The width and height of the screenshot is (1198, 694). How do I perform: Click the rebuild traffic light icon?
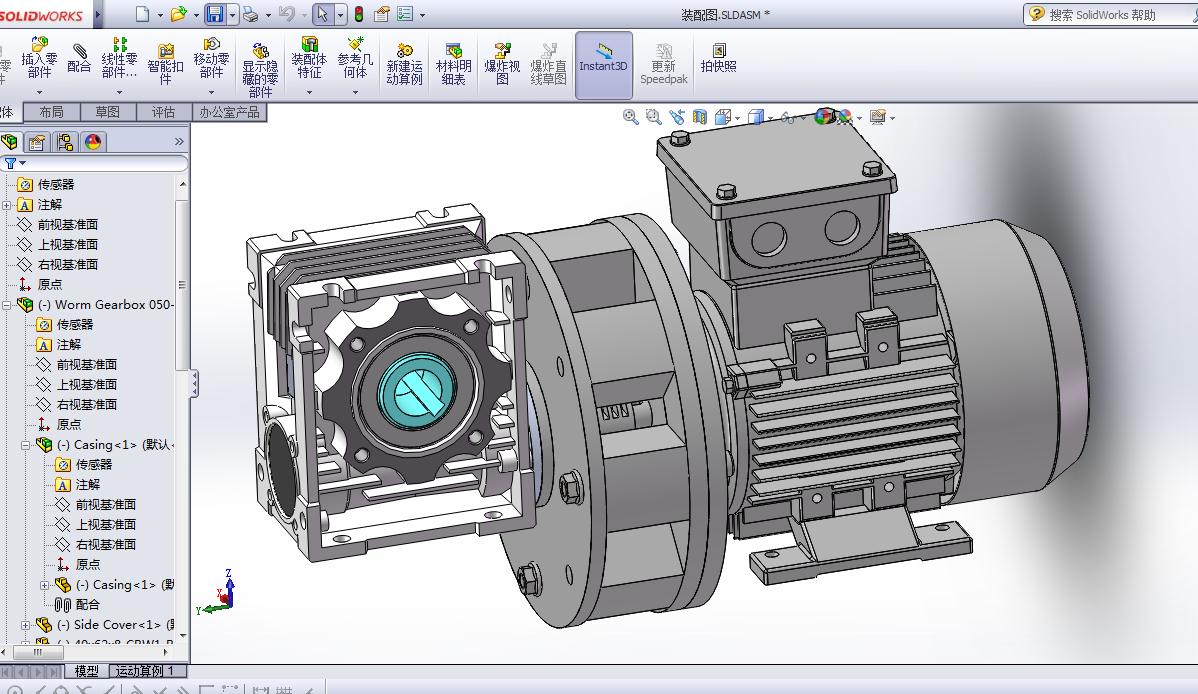pos(358,14)
